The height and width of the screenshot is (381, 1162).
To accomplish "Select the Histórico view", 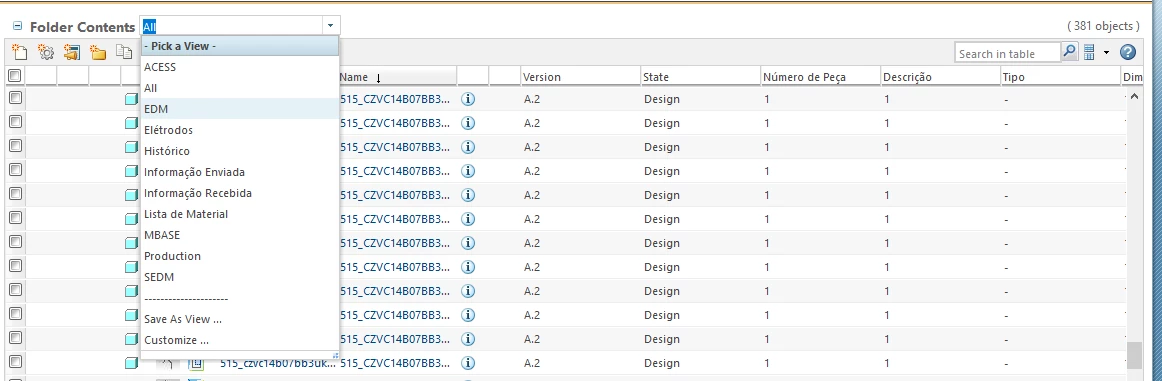I will (x=240, y=150).
